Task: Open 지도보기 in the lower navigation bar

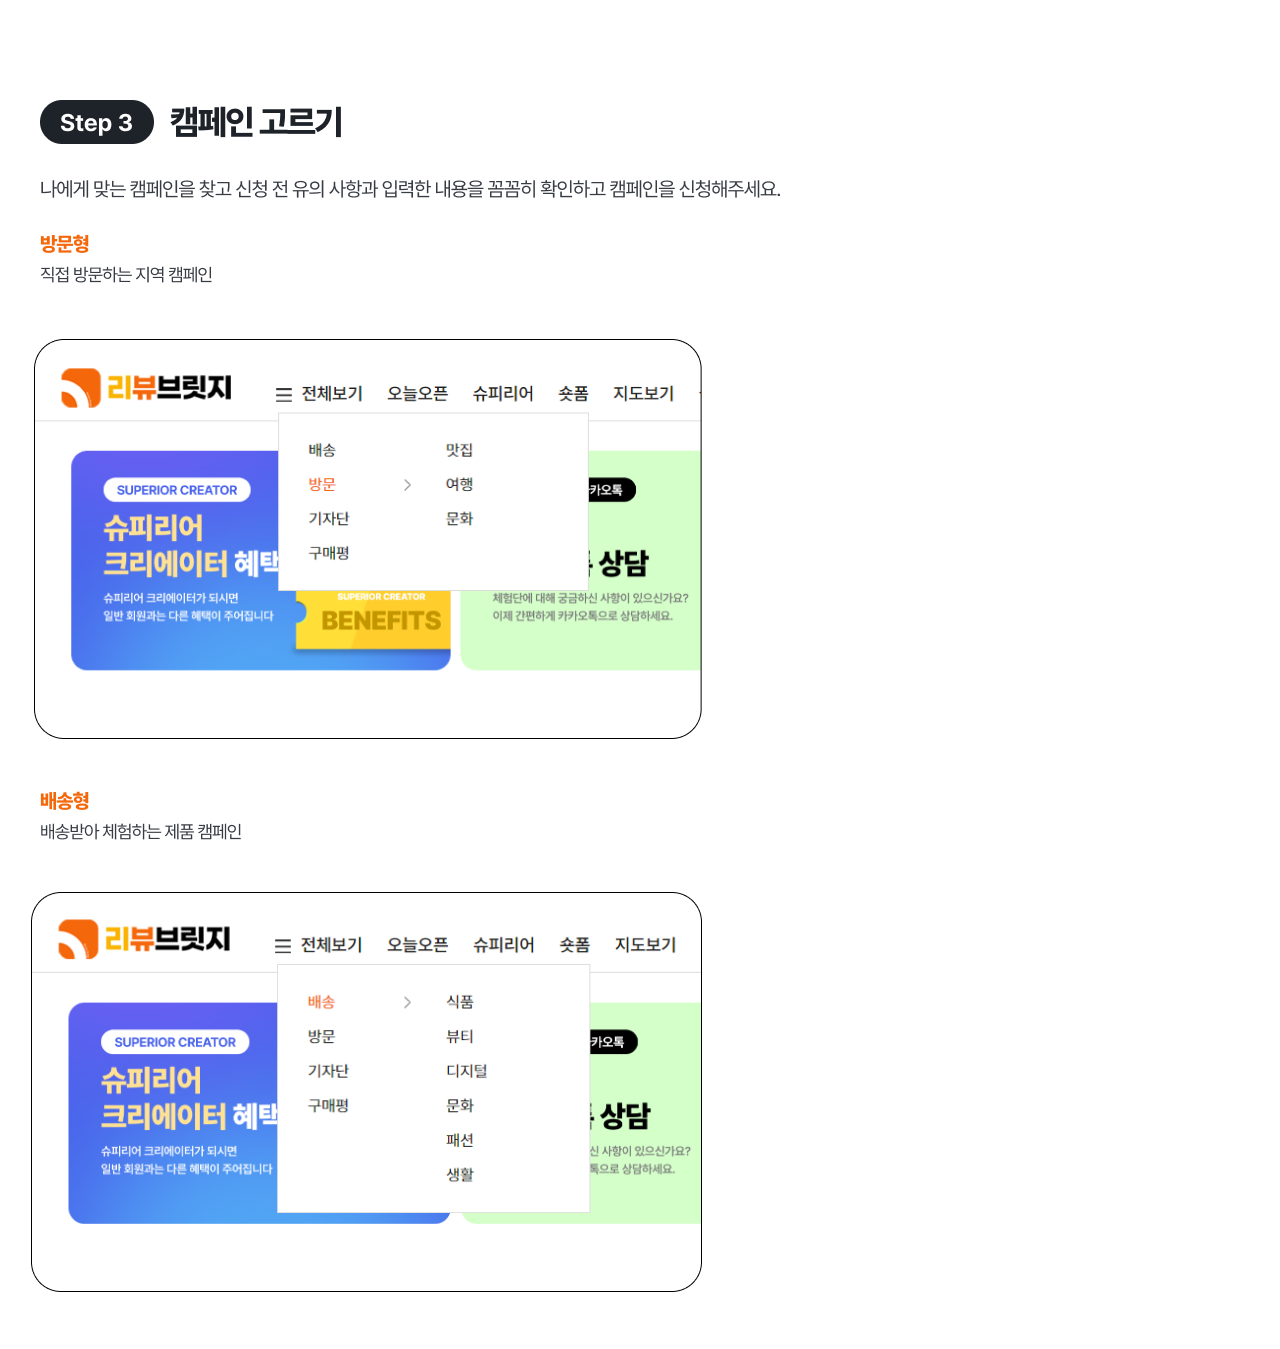Action: click(x=645, y=945)
